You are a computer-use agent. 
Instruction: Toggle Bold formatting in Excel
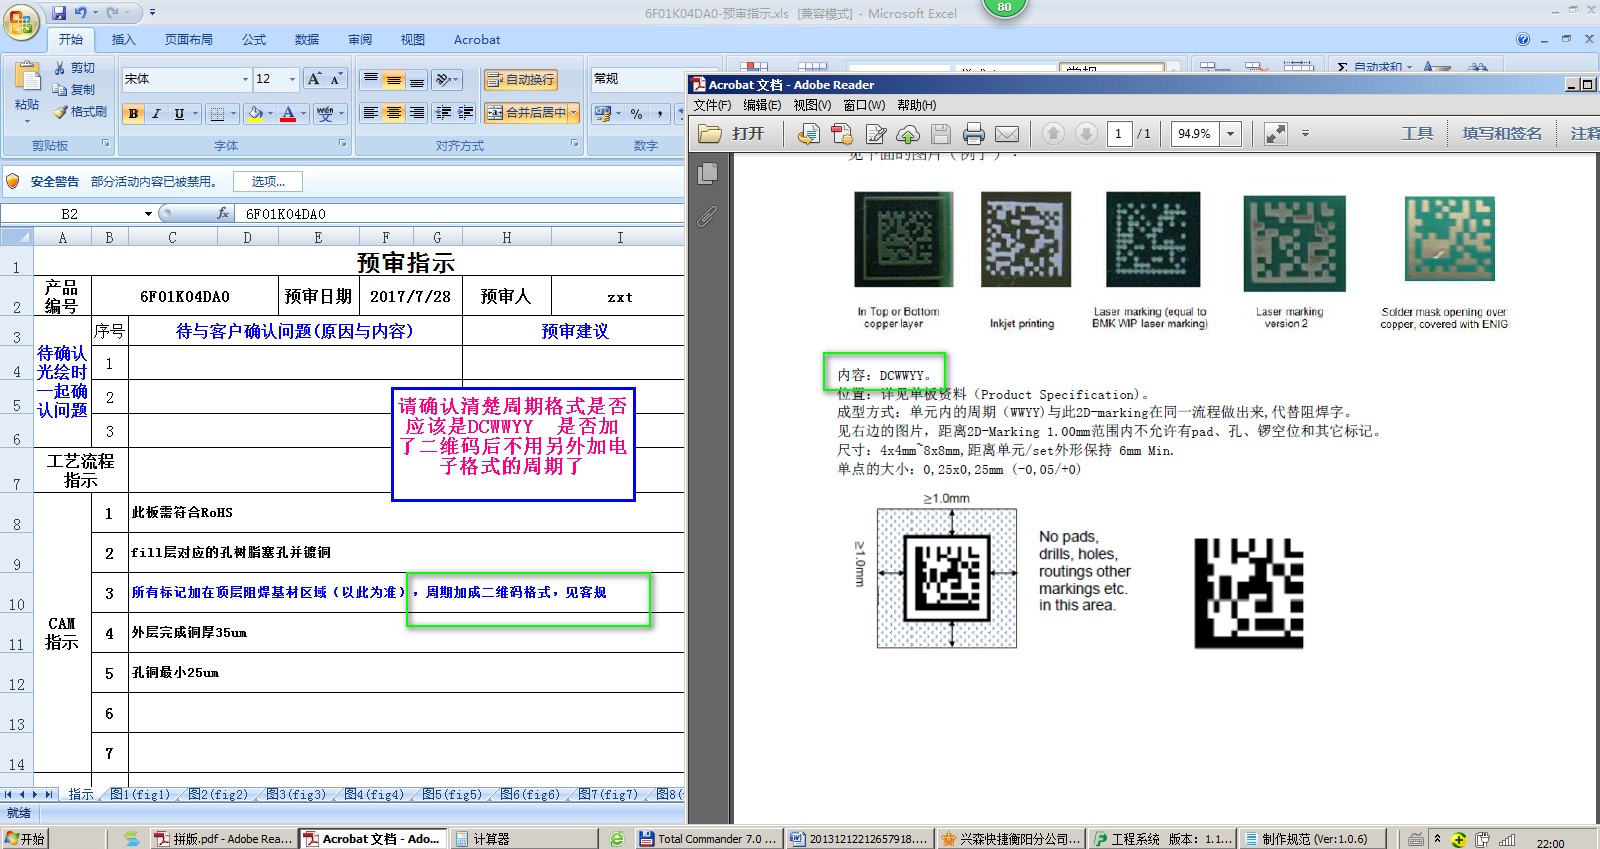pyautogui.click(x=133, y=114)
